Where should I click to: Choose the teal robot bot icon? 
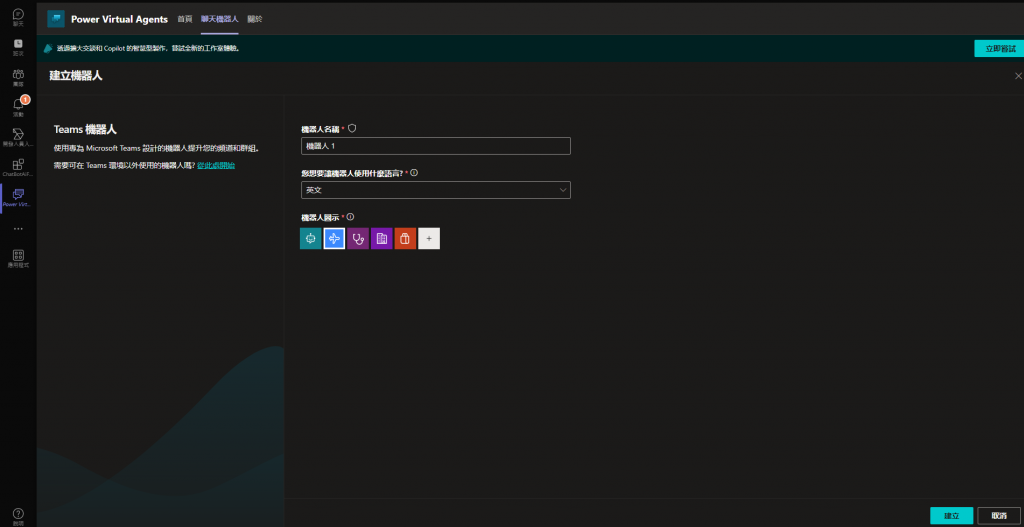pyautogui.click(x=311, y=238)
